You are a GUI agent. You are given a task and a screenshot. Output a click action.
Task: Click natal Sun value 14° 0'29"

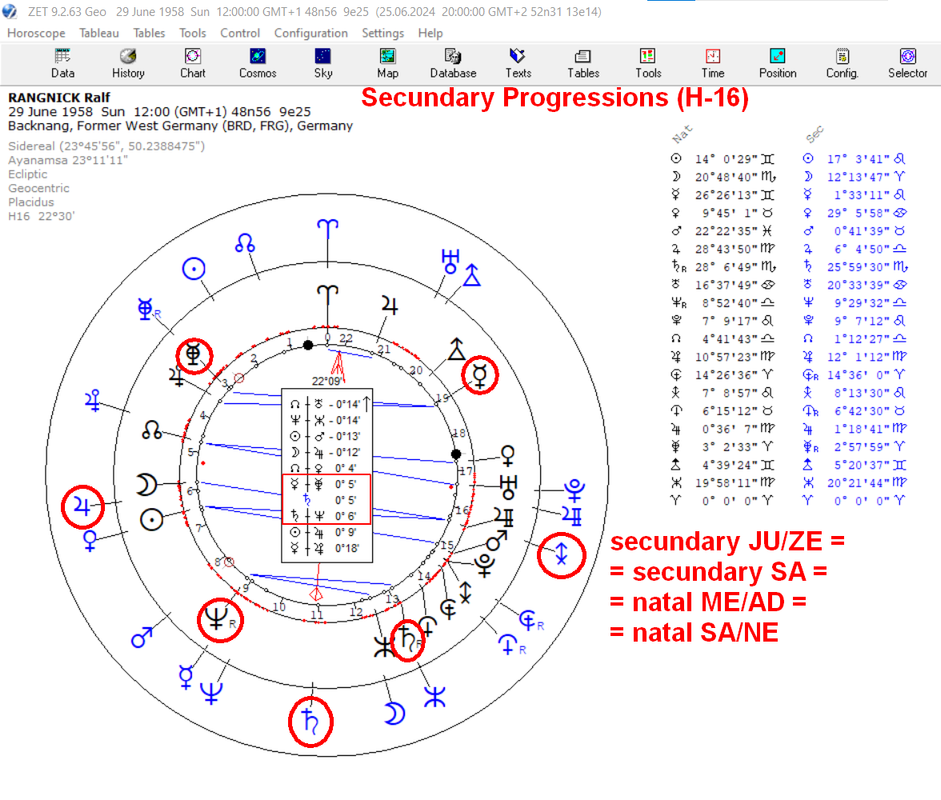tap(726, 159)
